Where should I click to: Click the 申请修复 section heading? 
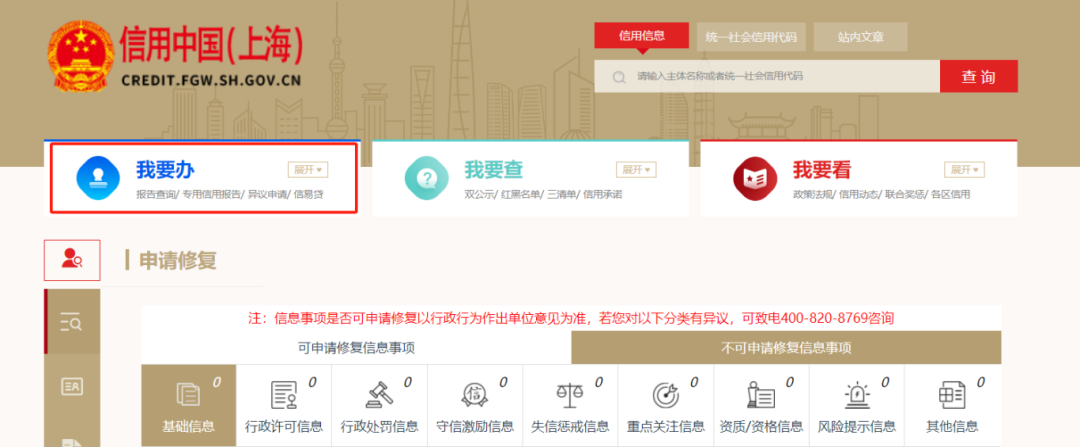pos(178,260)
